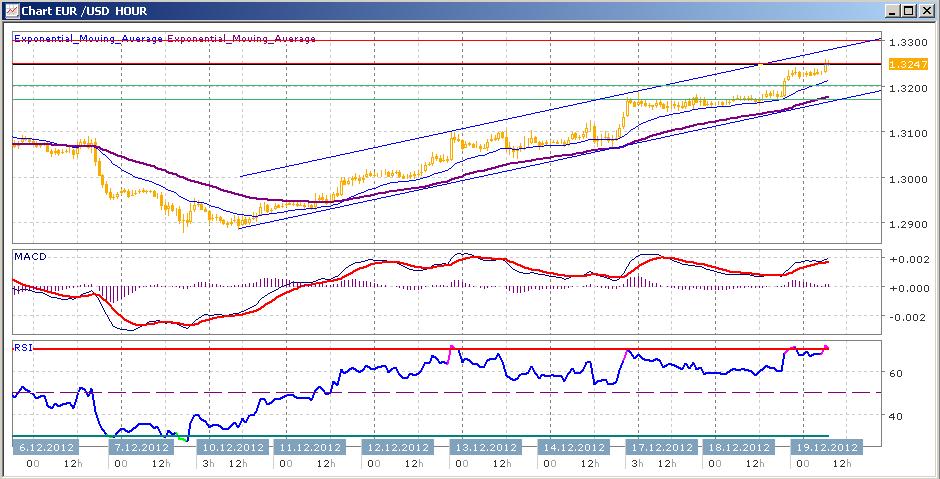
Task: Select the 18.12.2012 date marker
Action: (x=737, y=447)
